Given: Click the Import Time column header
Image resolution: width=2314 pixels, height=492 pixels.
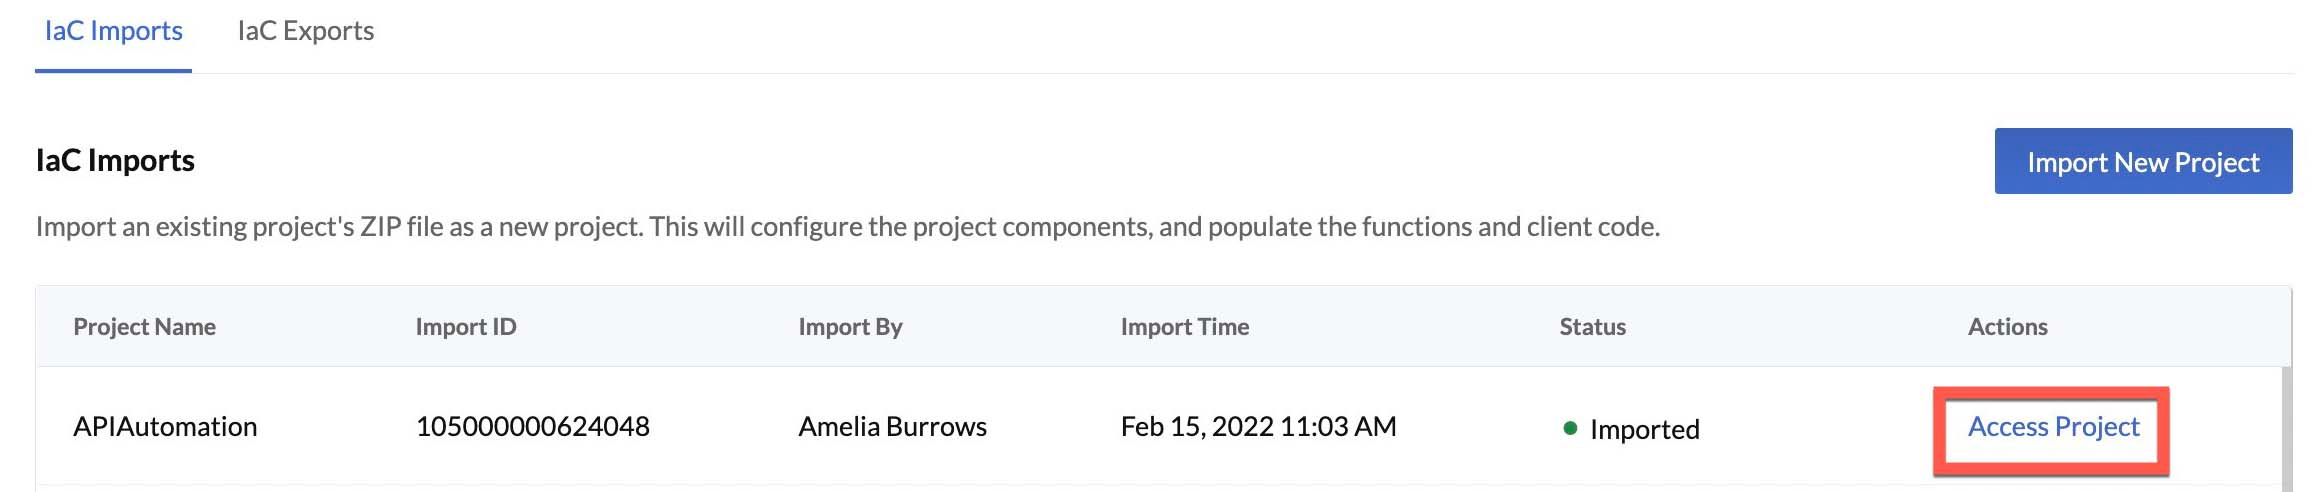Looking at the screenshot, I should coord(1185,327).
